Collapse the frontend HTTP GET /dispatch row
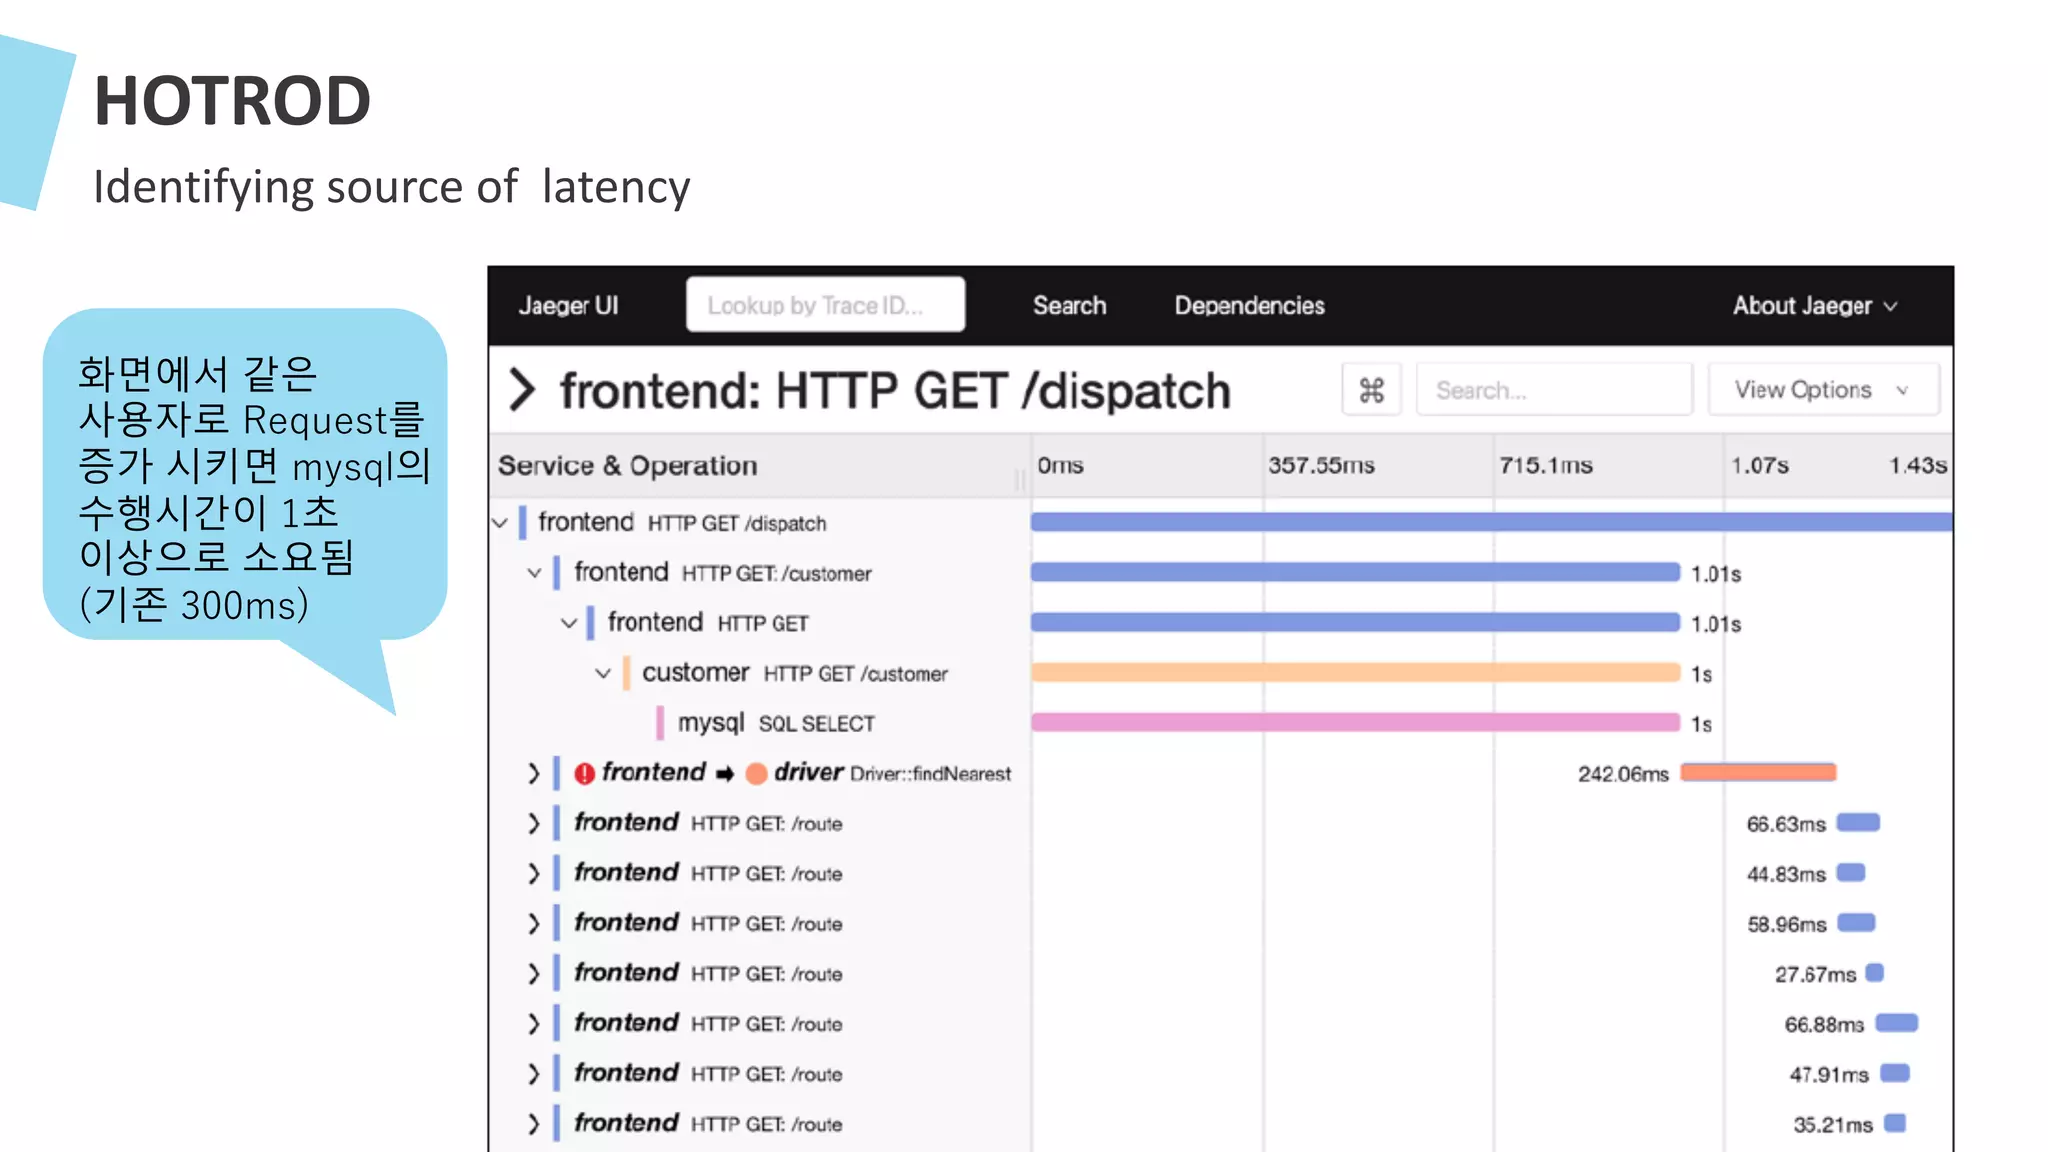Screen dimensions: 2048x1152 500,523
